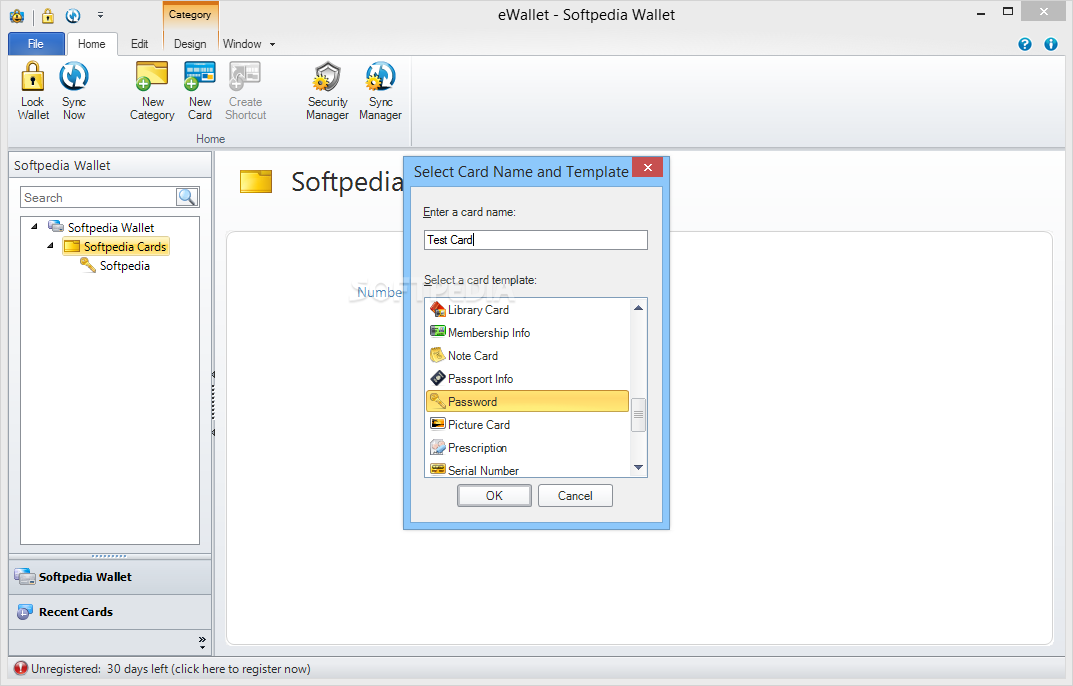Select the Note Card template
The image size is (1073, 686).
pyautogui.click(x=527, y=355)
